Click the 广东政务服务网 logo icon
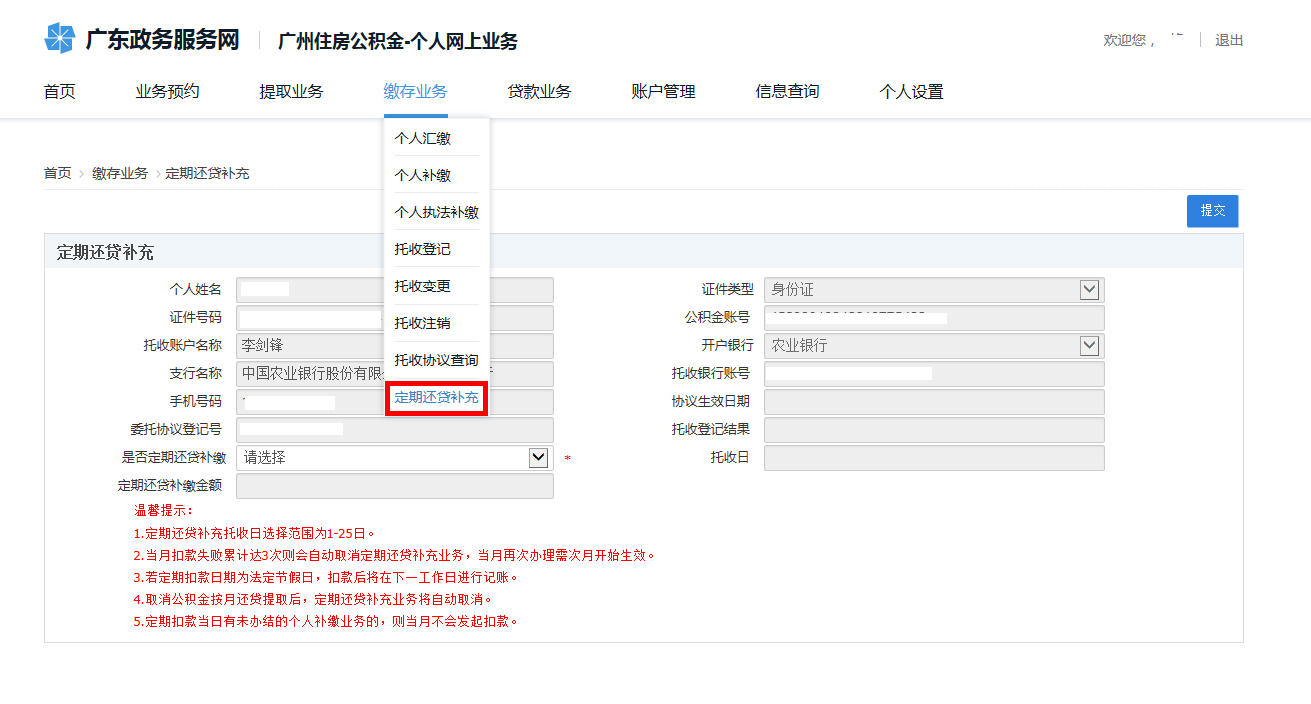 [60, 39]
